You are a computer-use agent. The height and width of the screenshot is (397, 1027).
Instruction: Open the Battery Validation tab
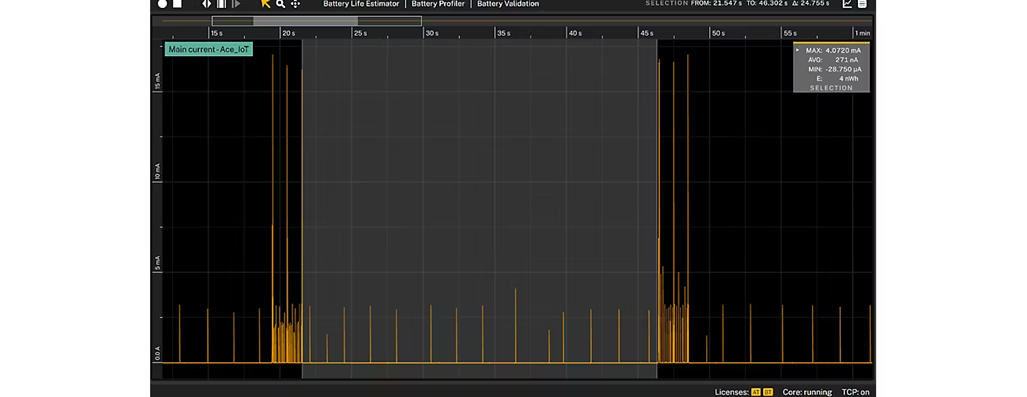click(x=508, y=4)
